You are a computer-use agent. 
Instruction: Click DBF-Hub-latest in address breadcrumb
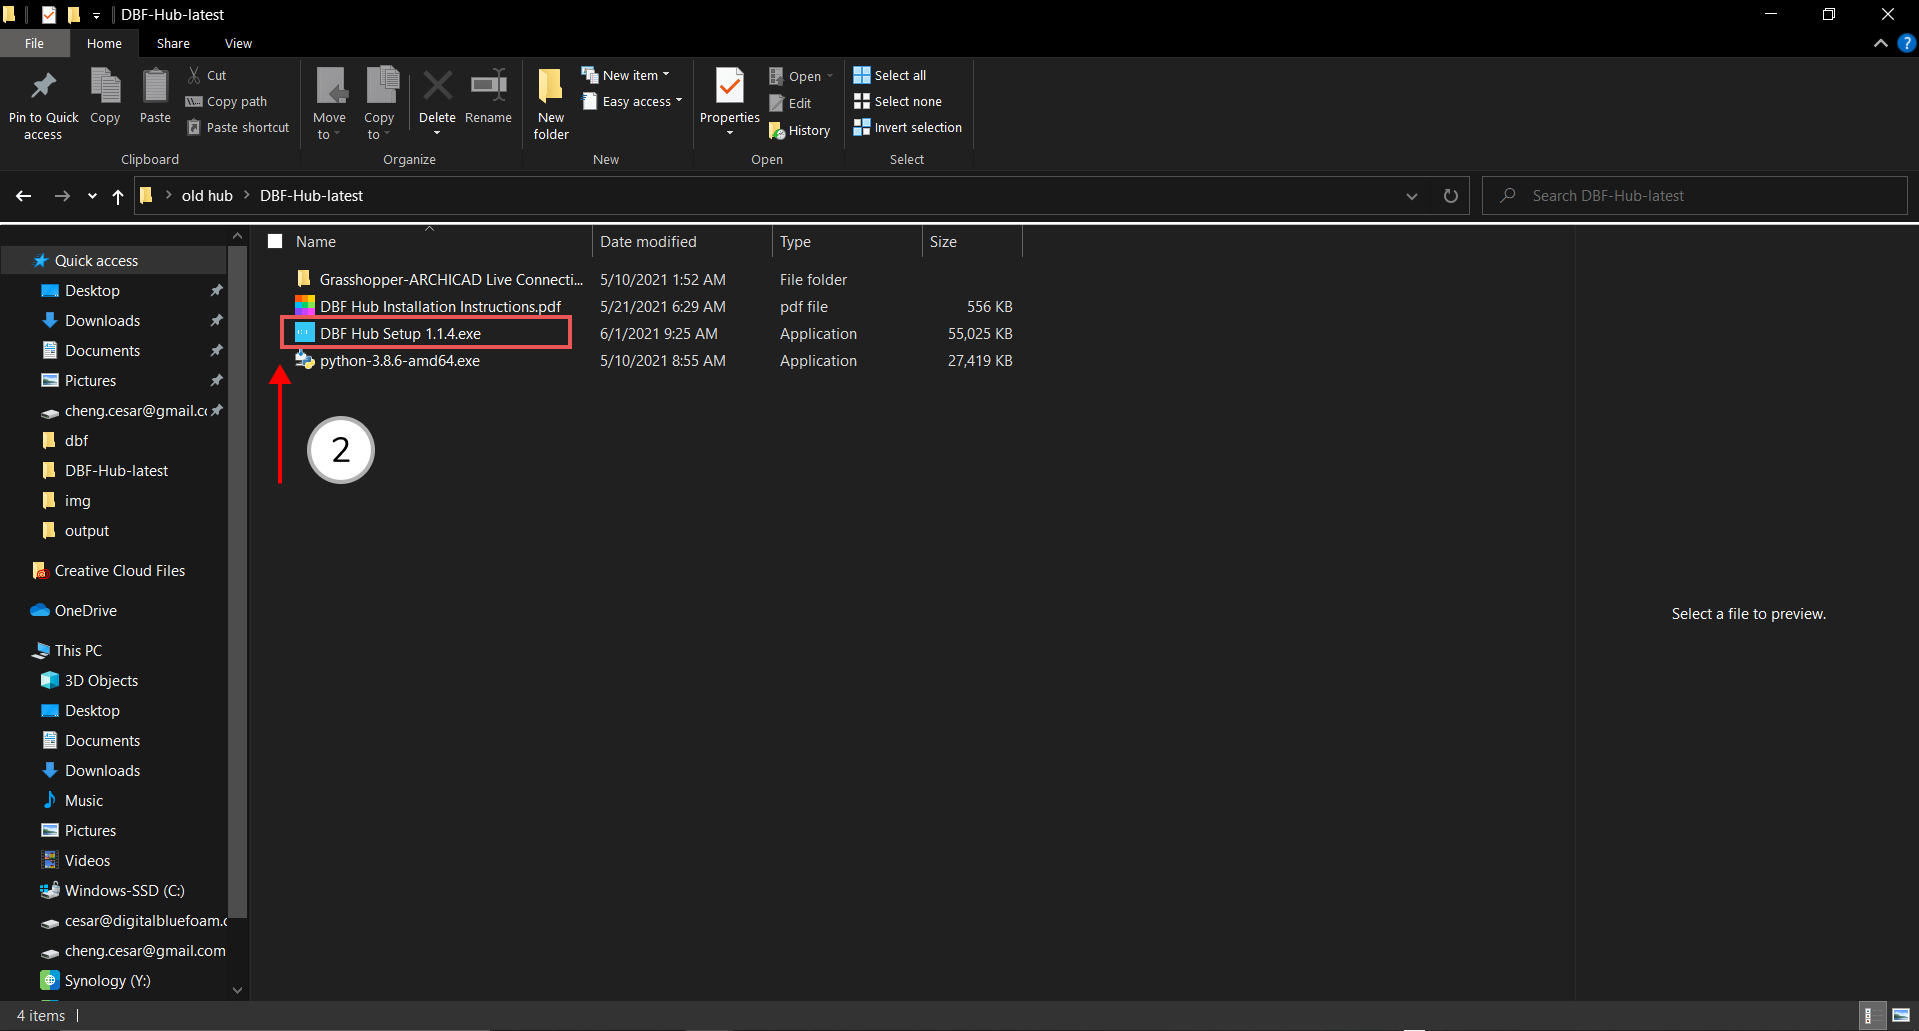point(311,196)
